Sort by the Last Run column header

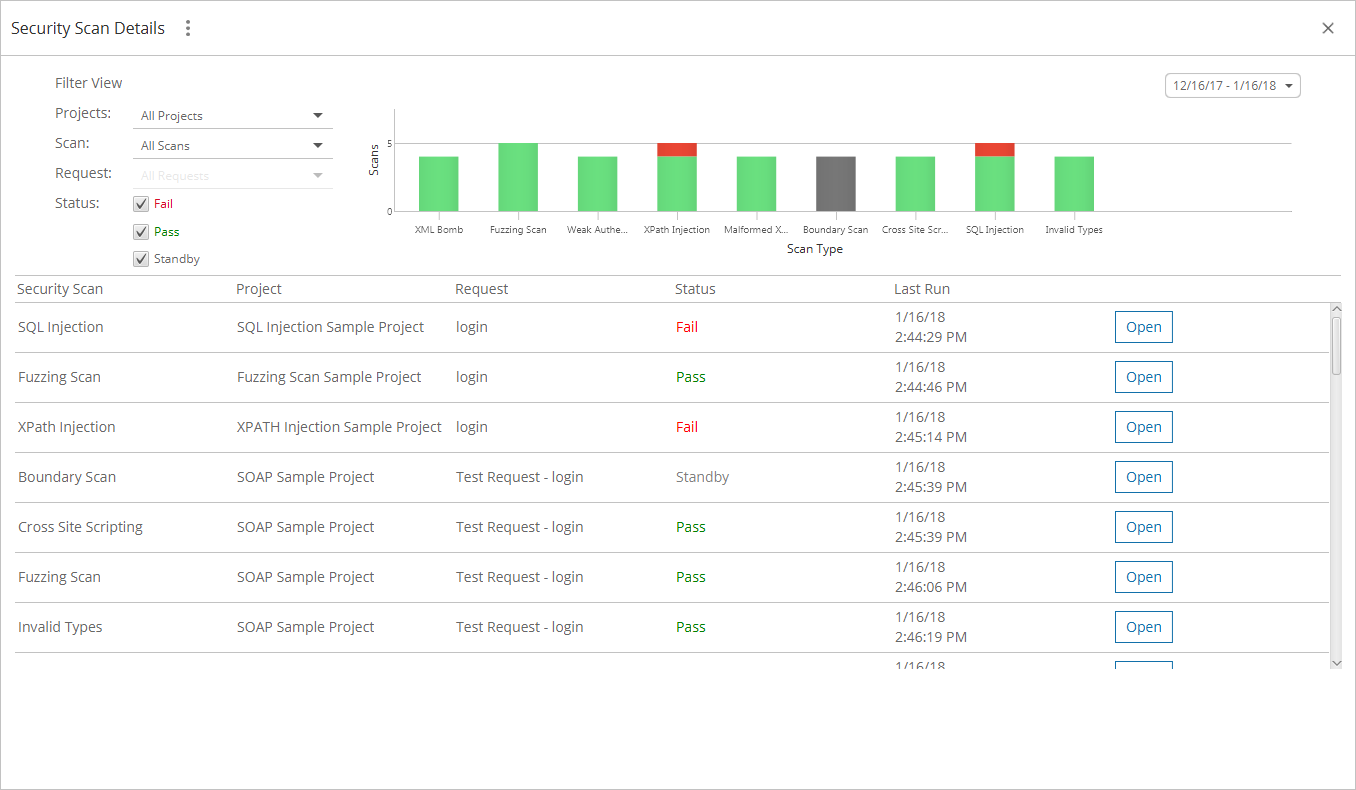[x=922, y=289]
